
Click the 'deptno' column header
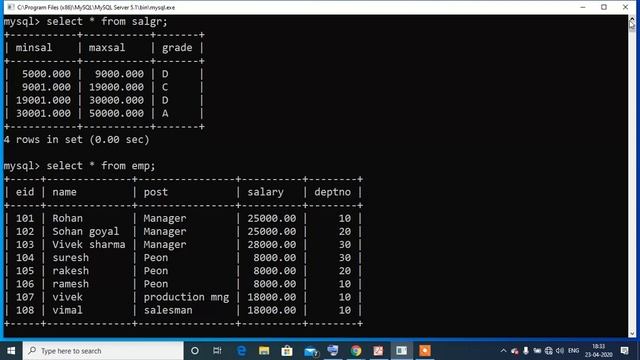[x=333, y=192]
